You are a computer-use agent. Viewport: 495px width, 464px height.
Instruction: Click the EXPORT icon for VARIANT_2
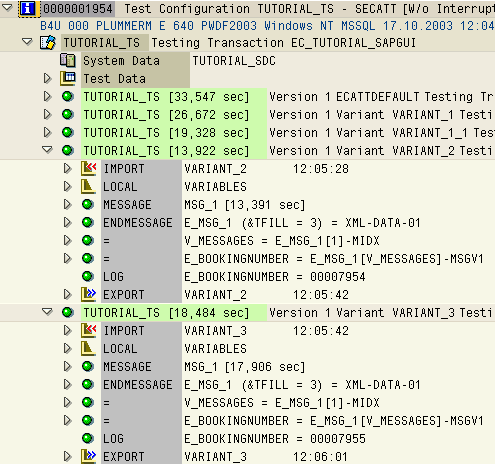(88, 295)
